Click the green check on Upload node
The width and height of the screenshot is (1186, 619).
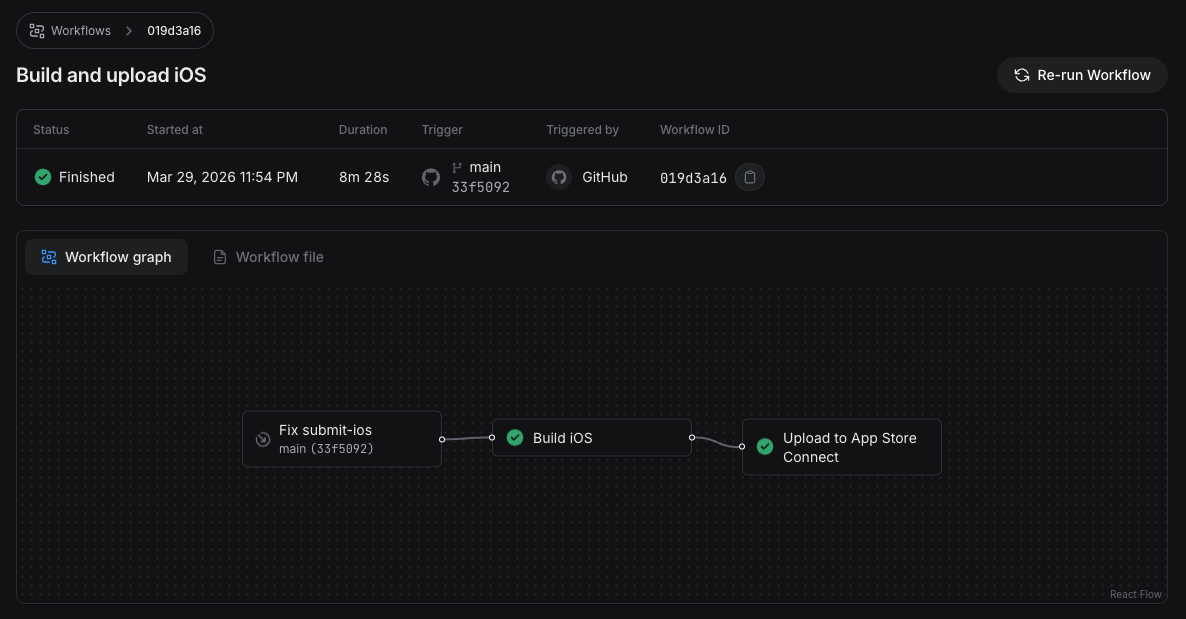coord(765,447)
